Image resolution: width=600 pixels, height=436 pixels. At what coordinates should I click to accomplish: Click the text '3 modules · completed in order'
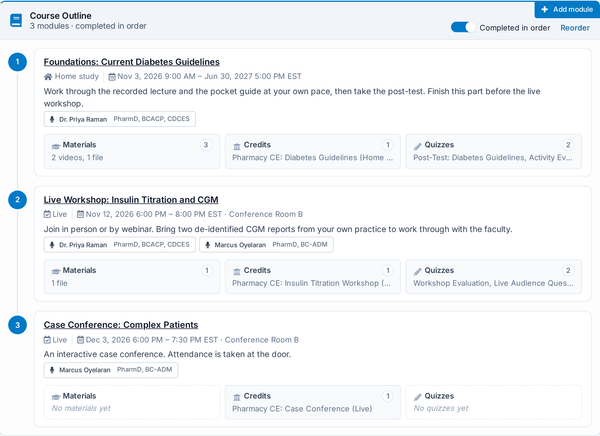(88, 26)
